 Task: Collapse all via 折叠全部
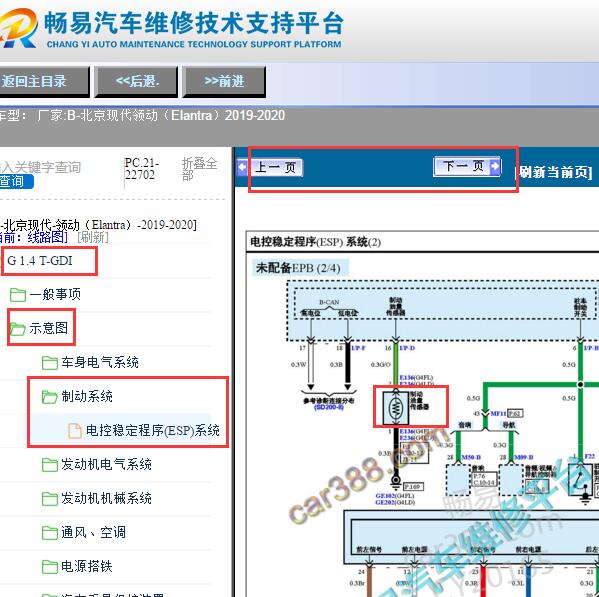point(199,169)
